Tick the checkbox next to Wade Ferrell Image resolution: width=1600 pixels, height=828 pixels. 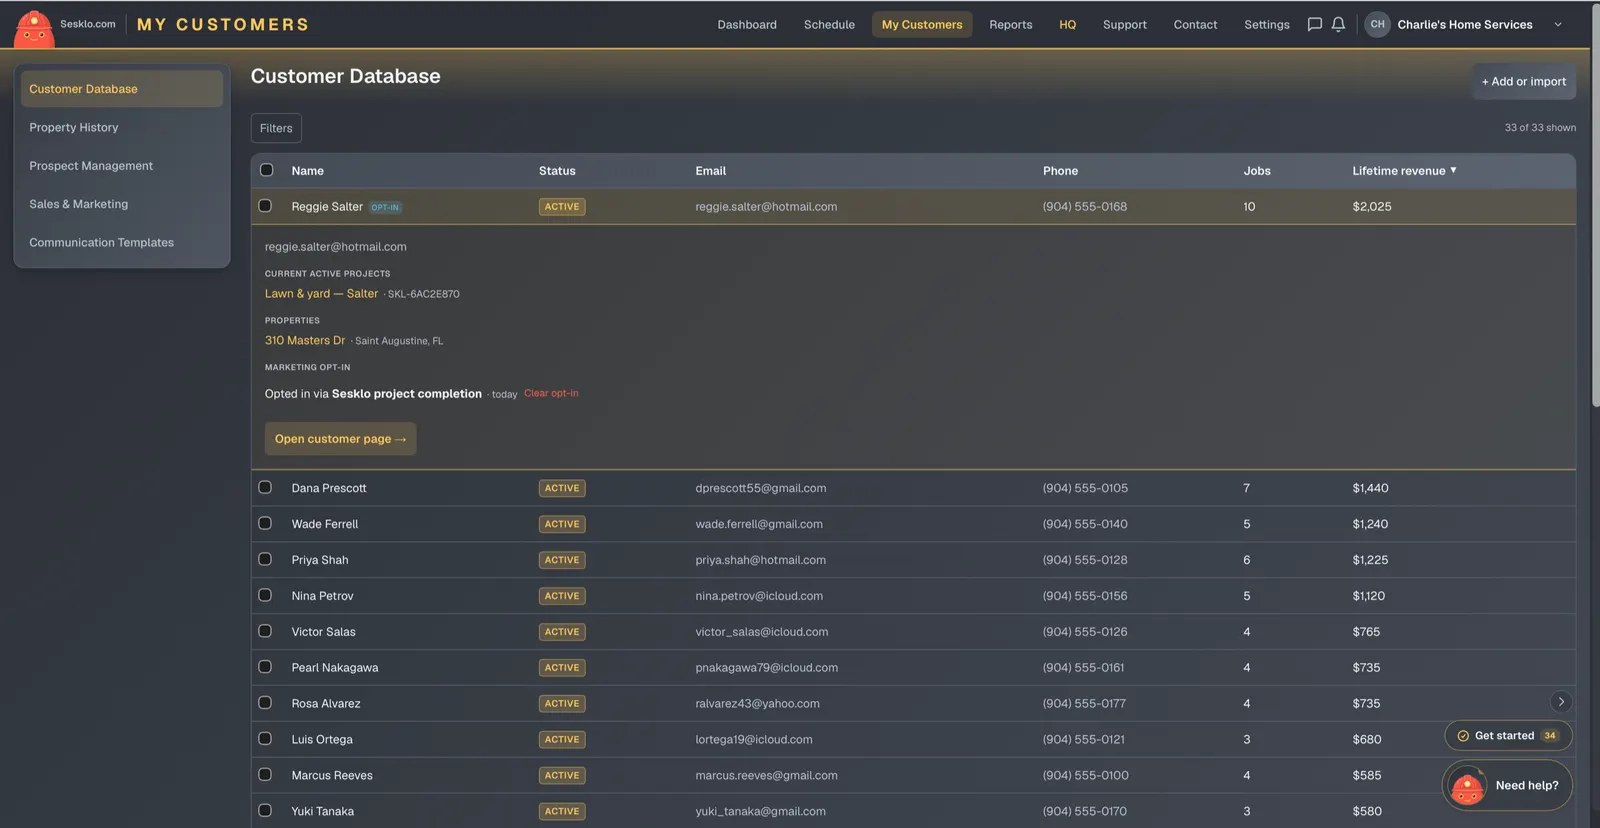point(265,524)
